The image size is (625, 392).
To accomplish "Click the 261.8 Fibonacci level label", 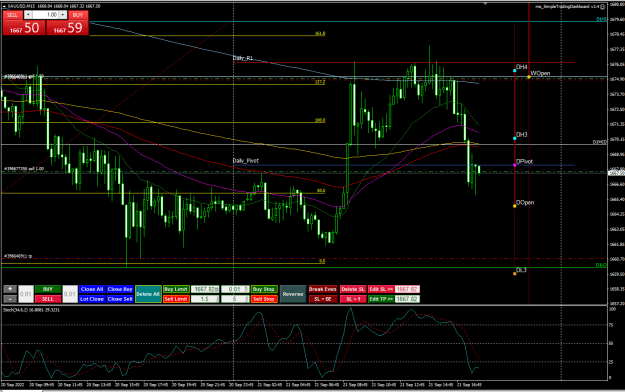I will tap(320, 33).
